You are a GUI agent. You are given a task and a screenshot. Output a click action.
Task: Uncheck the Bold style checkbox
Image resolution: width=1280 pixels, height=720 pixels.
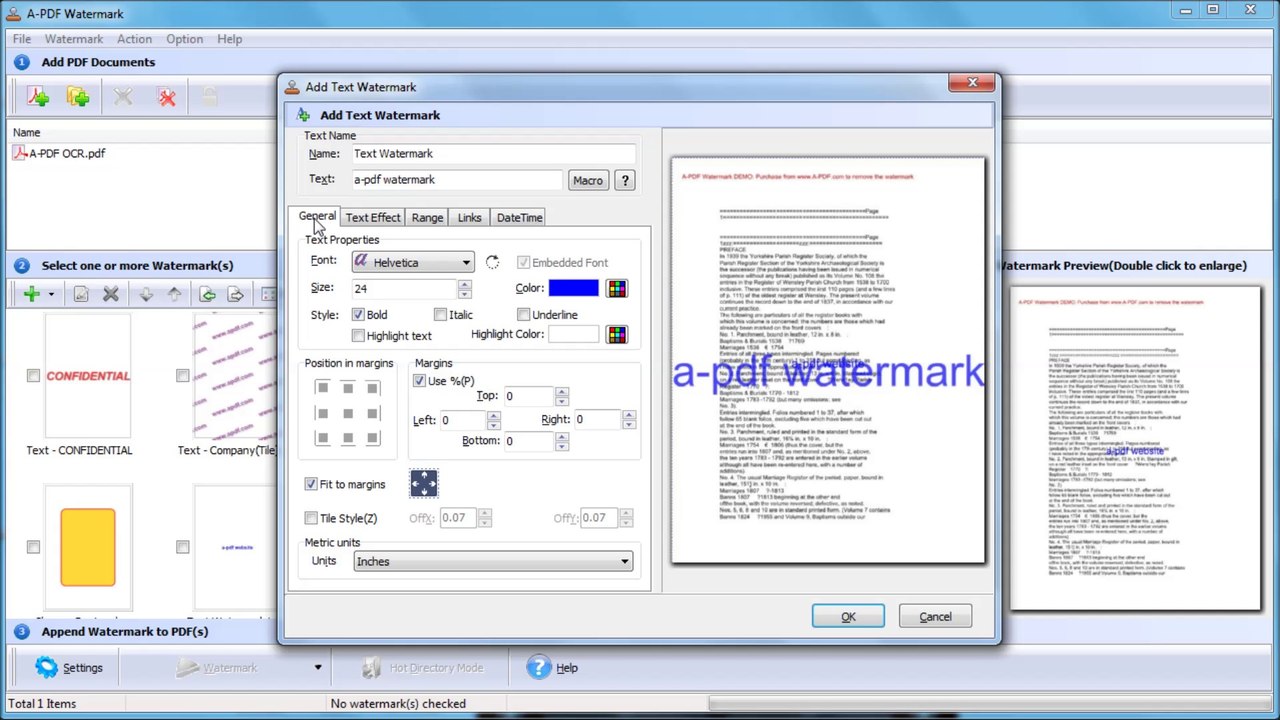pyautogui.click(x=358, y=315)
